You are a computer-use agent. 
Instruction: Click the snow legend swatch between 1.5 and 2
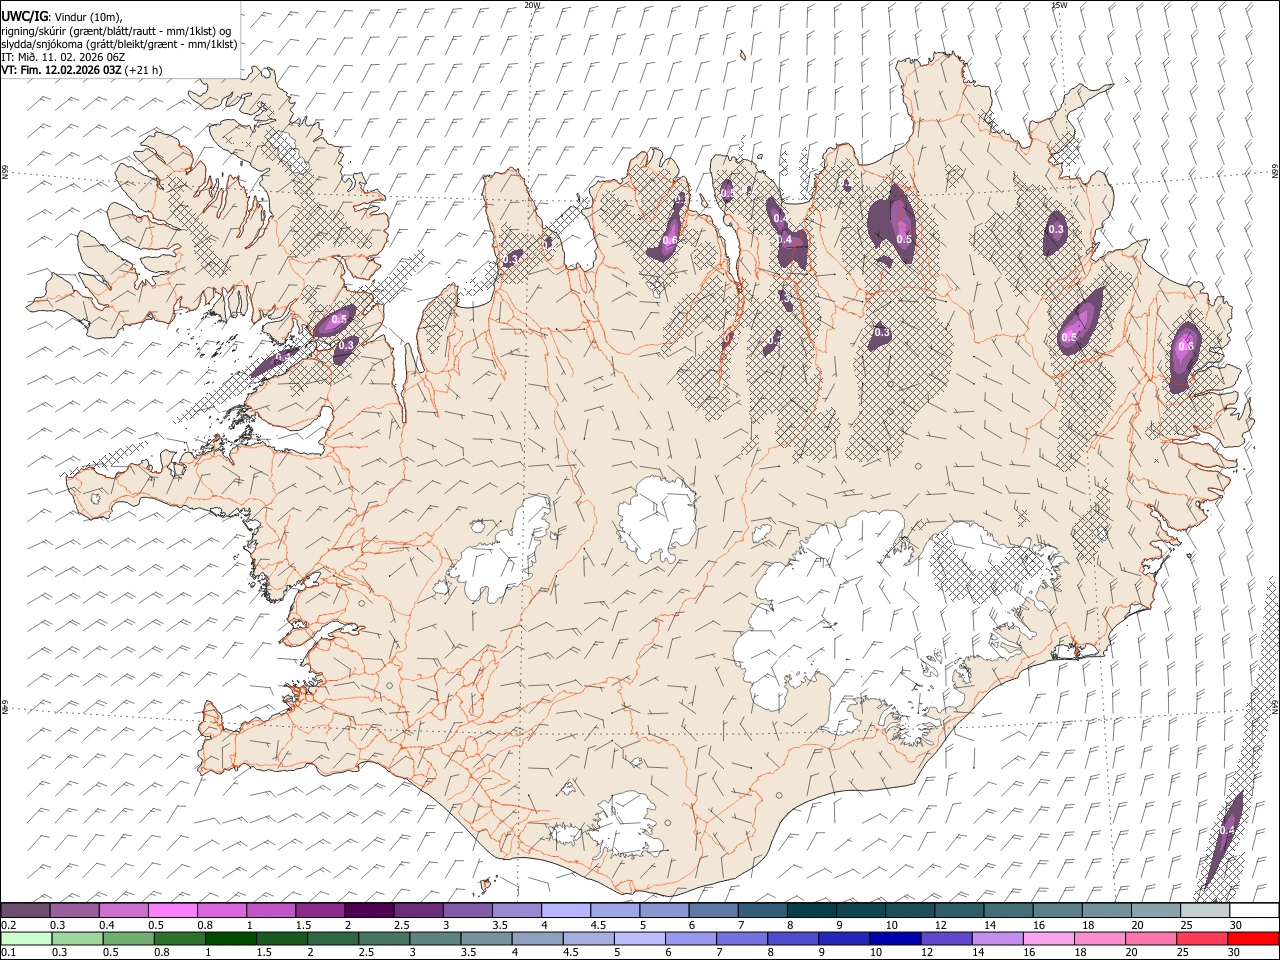tap(320, 910)
